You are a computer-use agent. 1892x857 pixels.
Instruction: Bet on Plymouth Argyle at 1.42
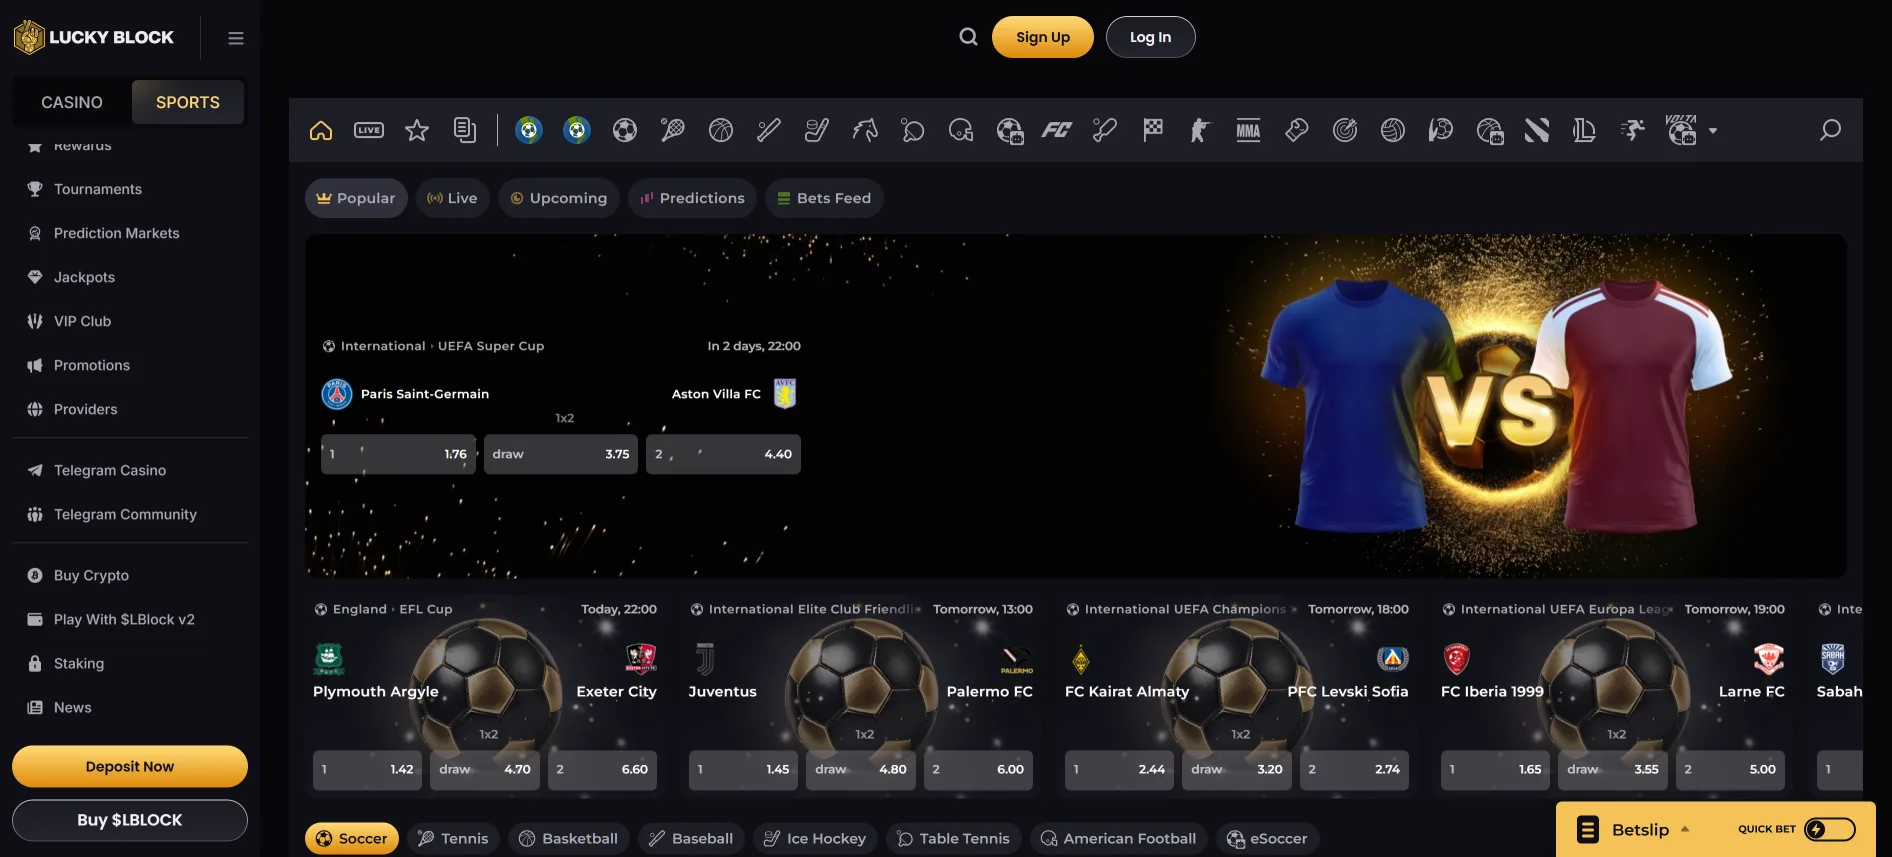coord(367,770)
